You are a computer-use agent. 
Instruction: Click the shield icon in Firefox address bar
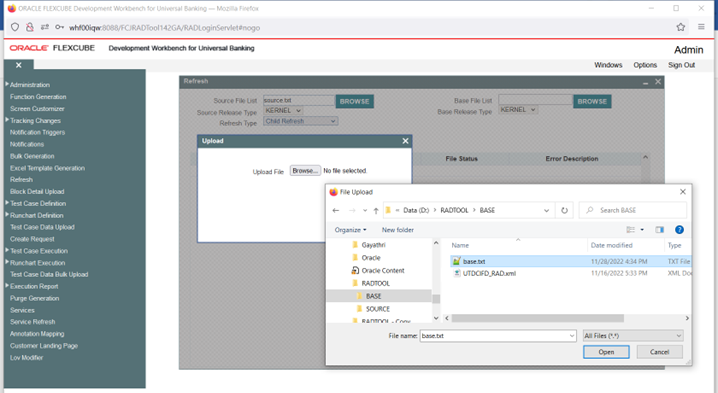coord(15,27)
